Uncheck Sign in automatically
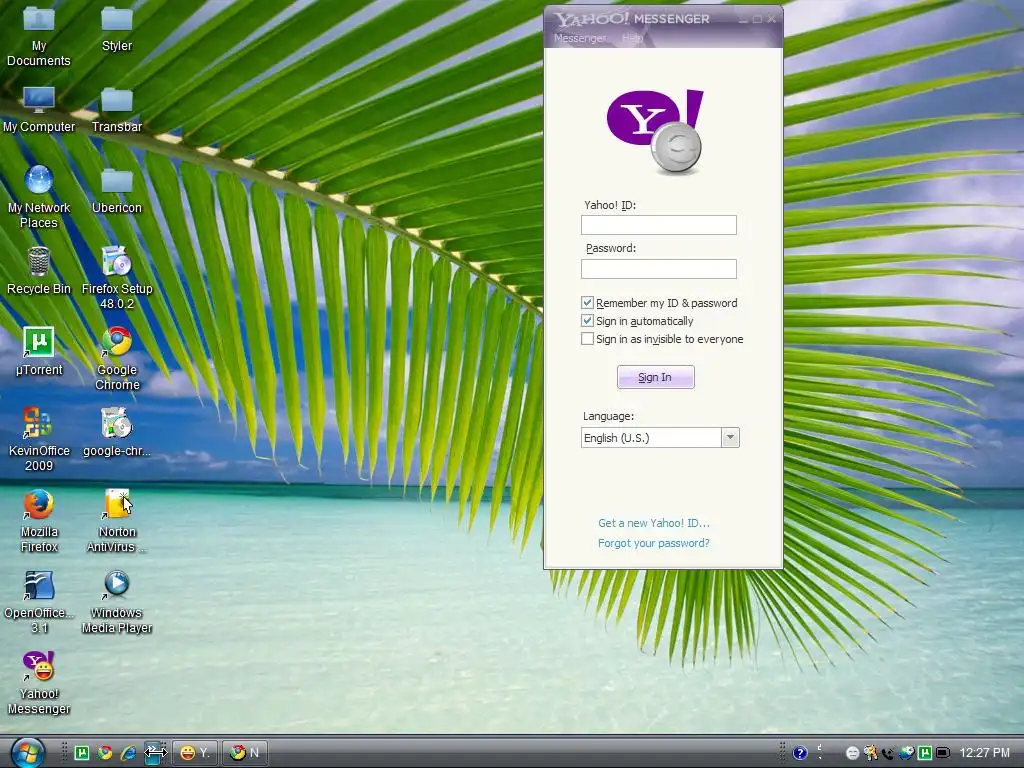 [x=587, y=321]
